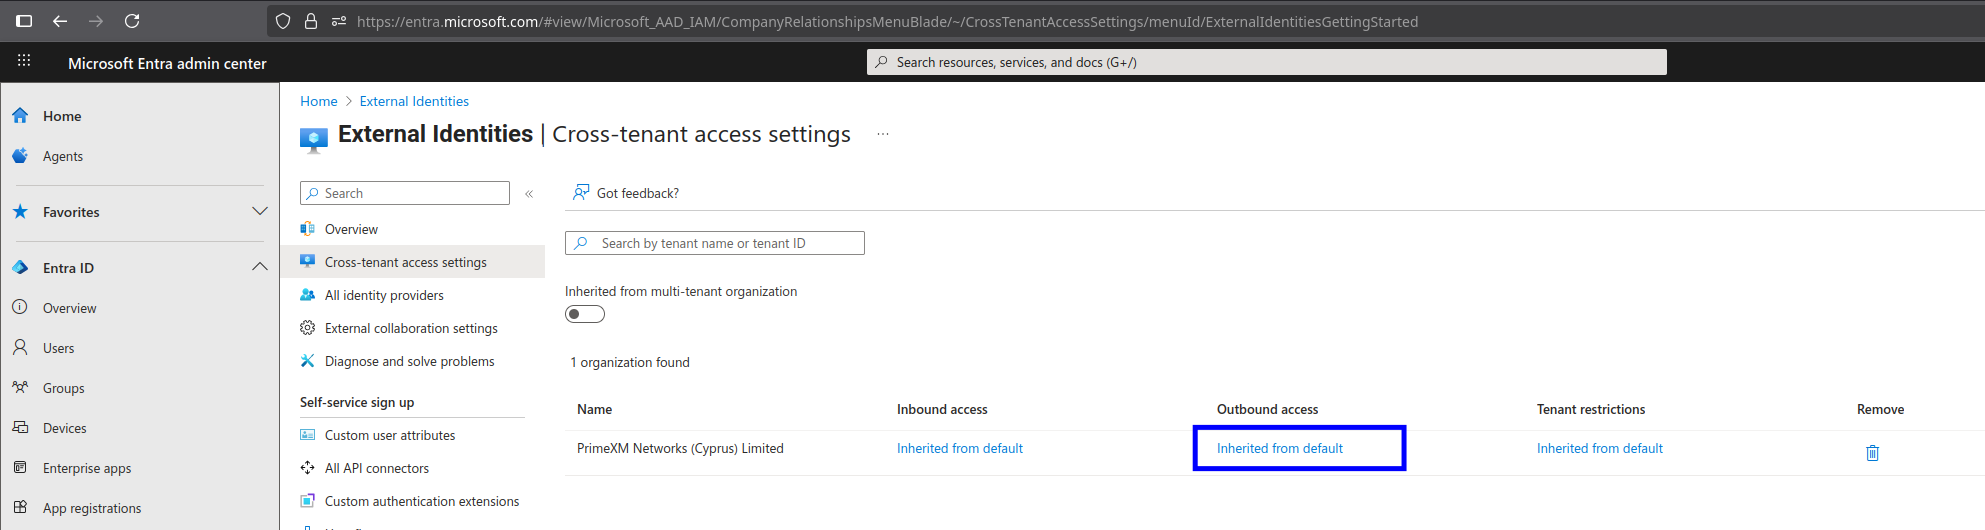Open Tenant restrictions Inherited from default link
Image resolution: width=1985 pixels, height=530 pixels.
(x=1600, y=448)
